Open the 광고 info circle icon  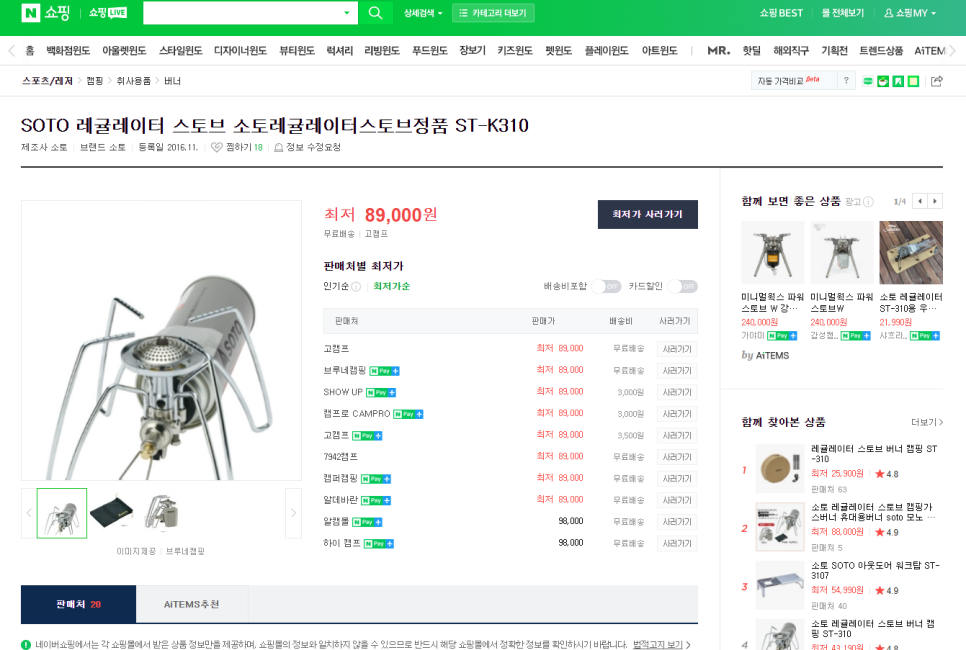tap(868, 201)
